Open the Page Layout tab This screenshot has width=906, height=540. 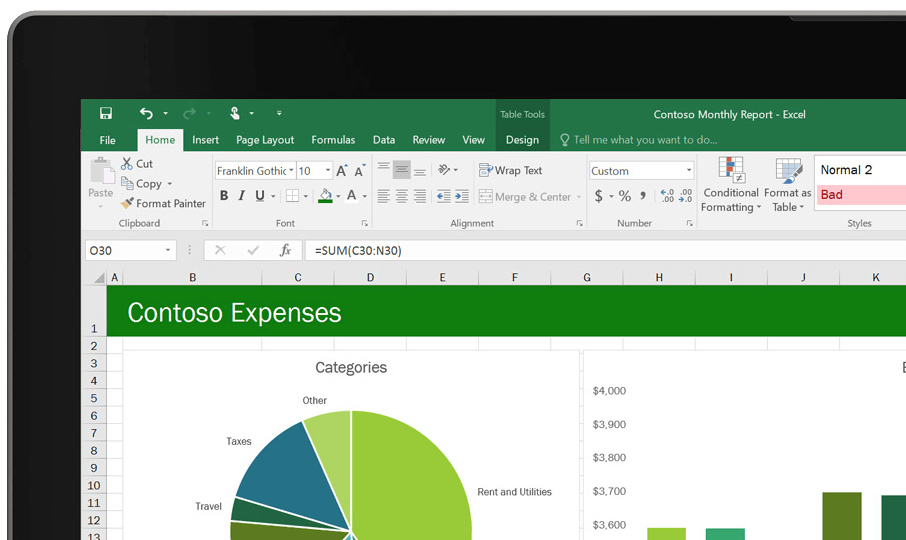tap(265, 140)
